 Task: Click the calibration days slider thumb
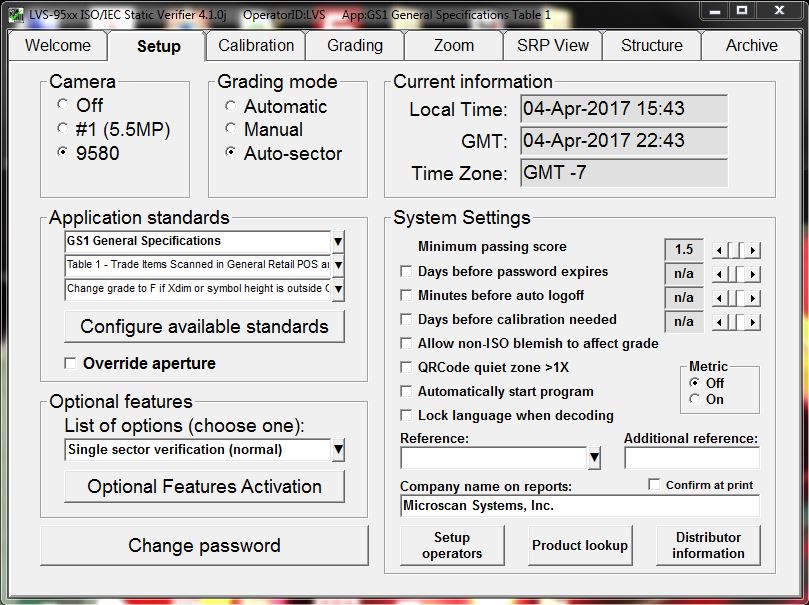click(x=740, y=322)
